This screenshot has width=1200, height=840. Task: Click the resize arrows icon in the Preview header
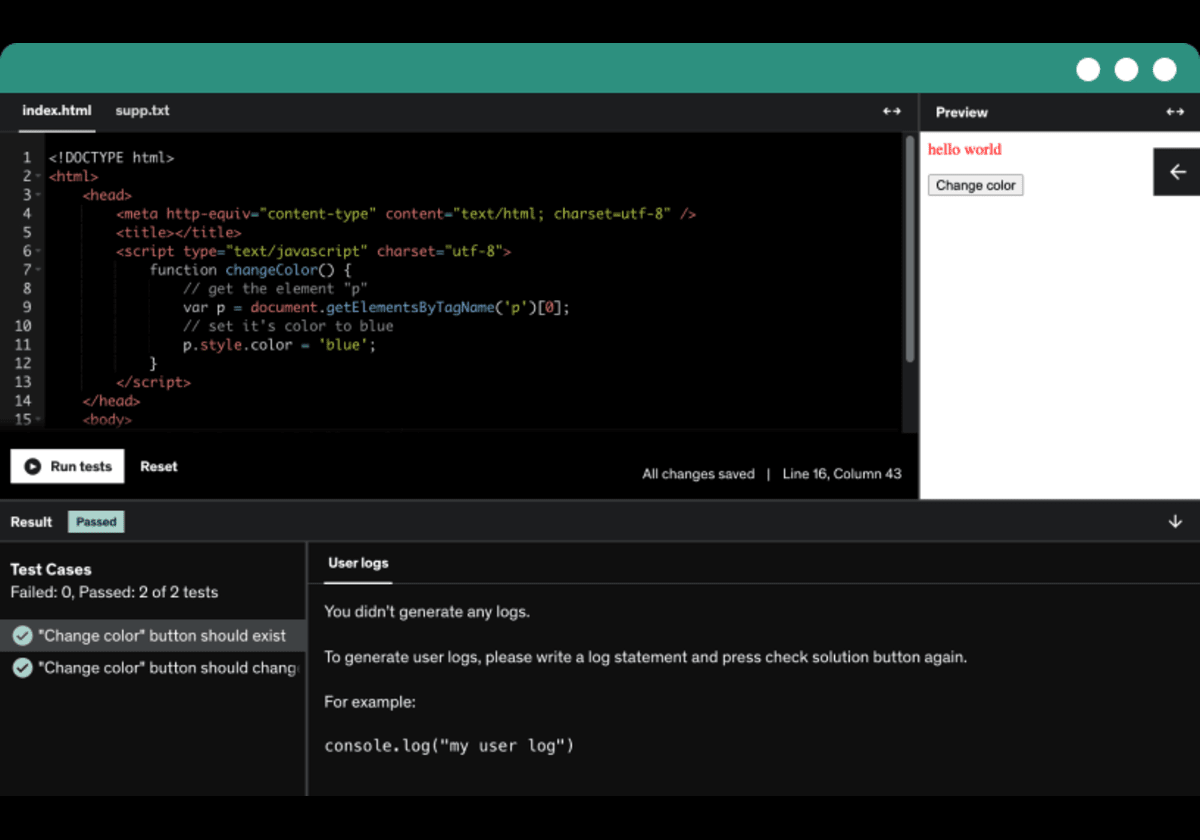[1176, 112]
